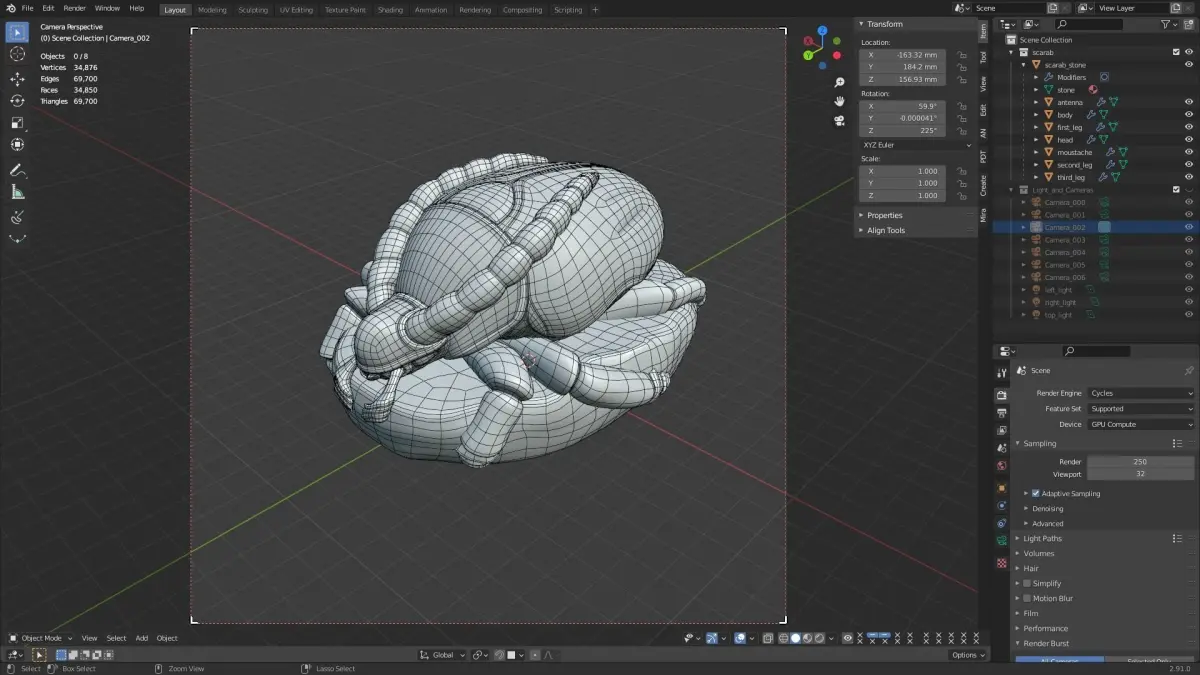Switch to solid viewport shading
The width and height of the screenshot is (1200, 675).
[796, 638]
